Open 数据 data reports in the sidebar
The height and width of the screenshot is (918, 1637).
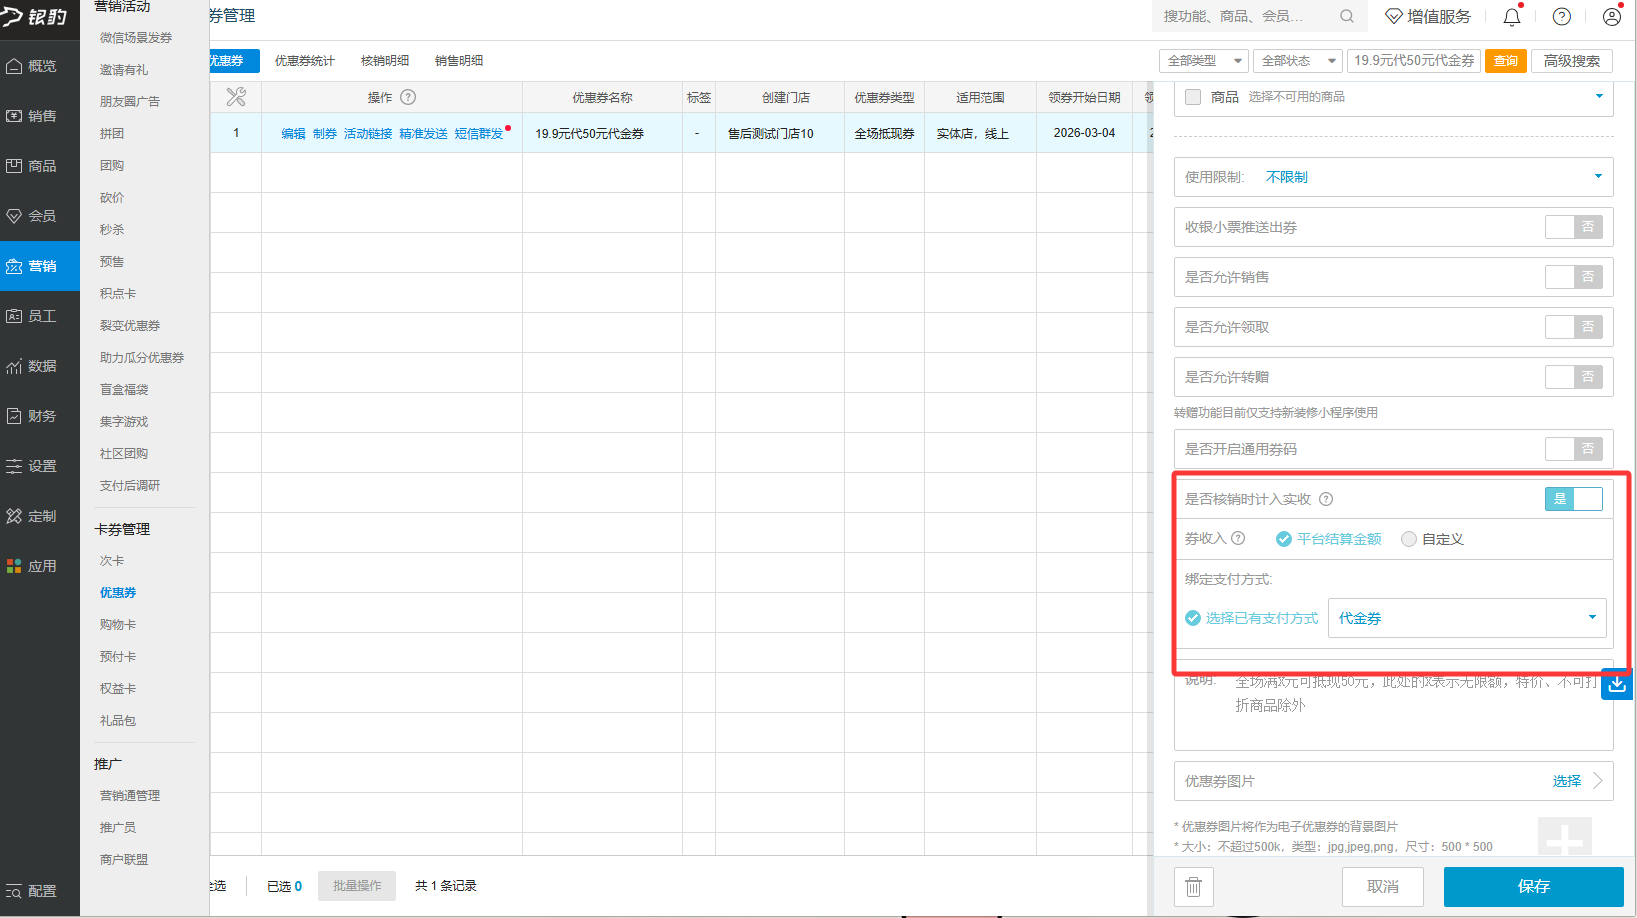point(40,366)
